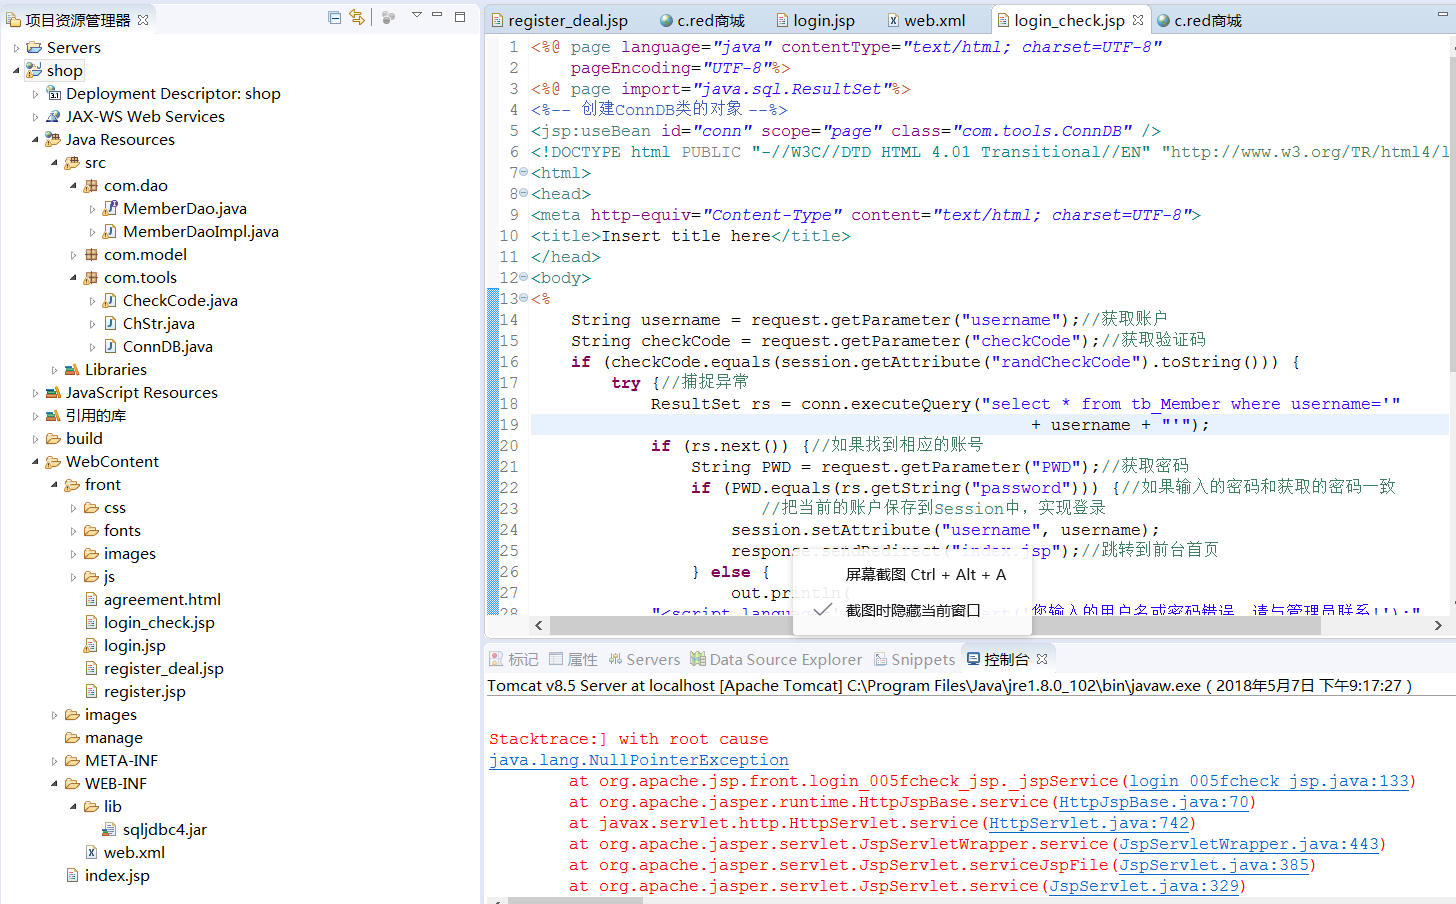1456x904 pixels.
Task: Open web.xml in WEB-INF tree
Action: (x=134, y=853)
